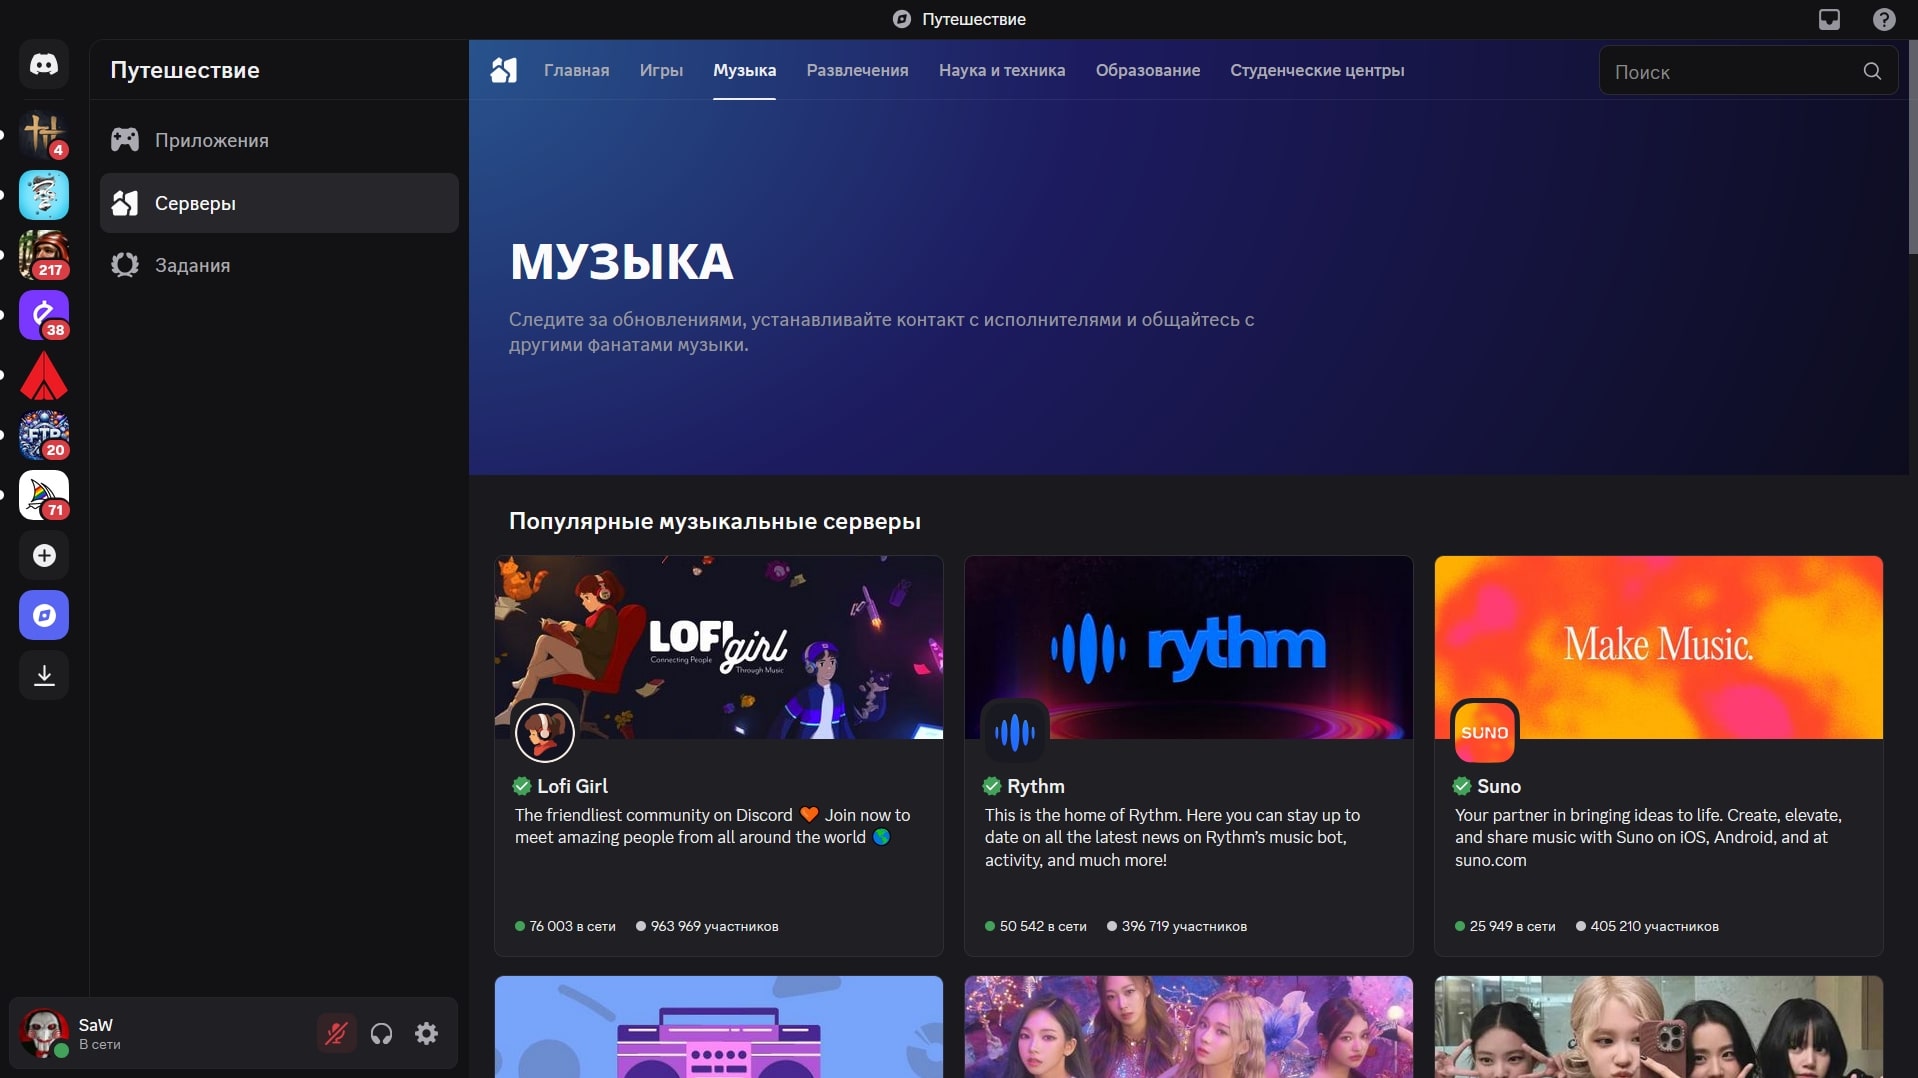Open the Rythm server card title

[1035, 786]
